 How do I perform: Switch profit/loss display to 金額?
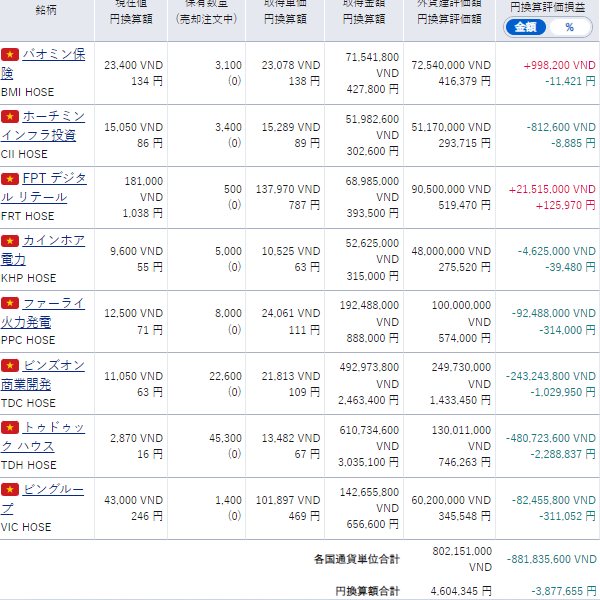tap(526, 27)
